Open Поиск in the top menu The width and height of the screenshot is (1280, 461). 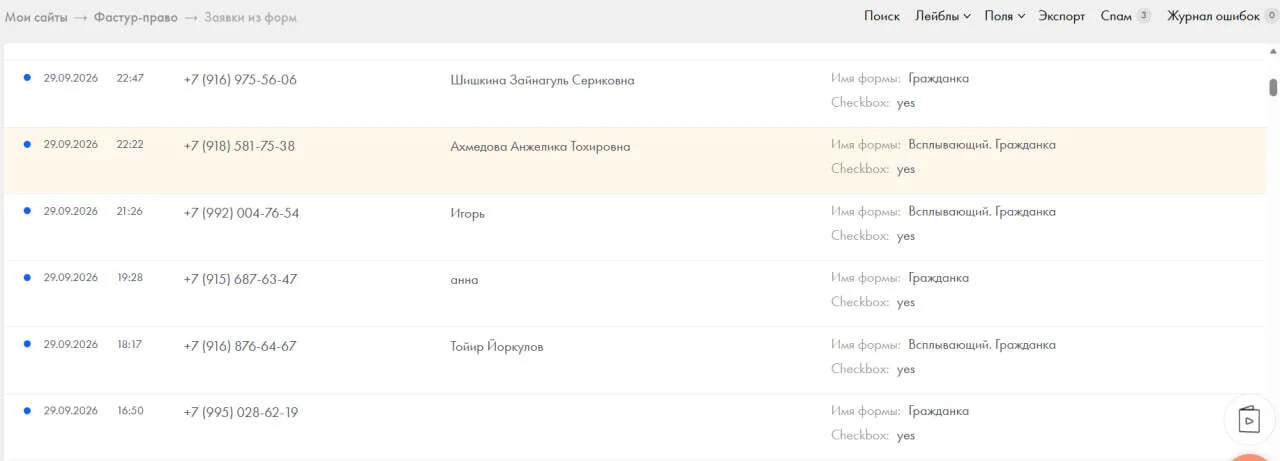[x=882, y=16]
